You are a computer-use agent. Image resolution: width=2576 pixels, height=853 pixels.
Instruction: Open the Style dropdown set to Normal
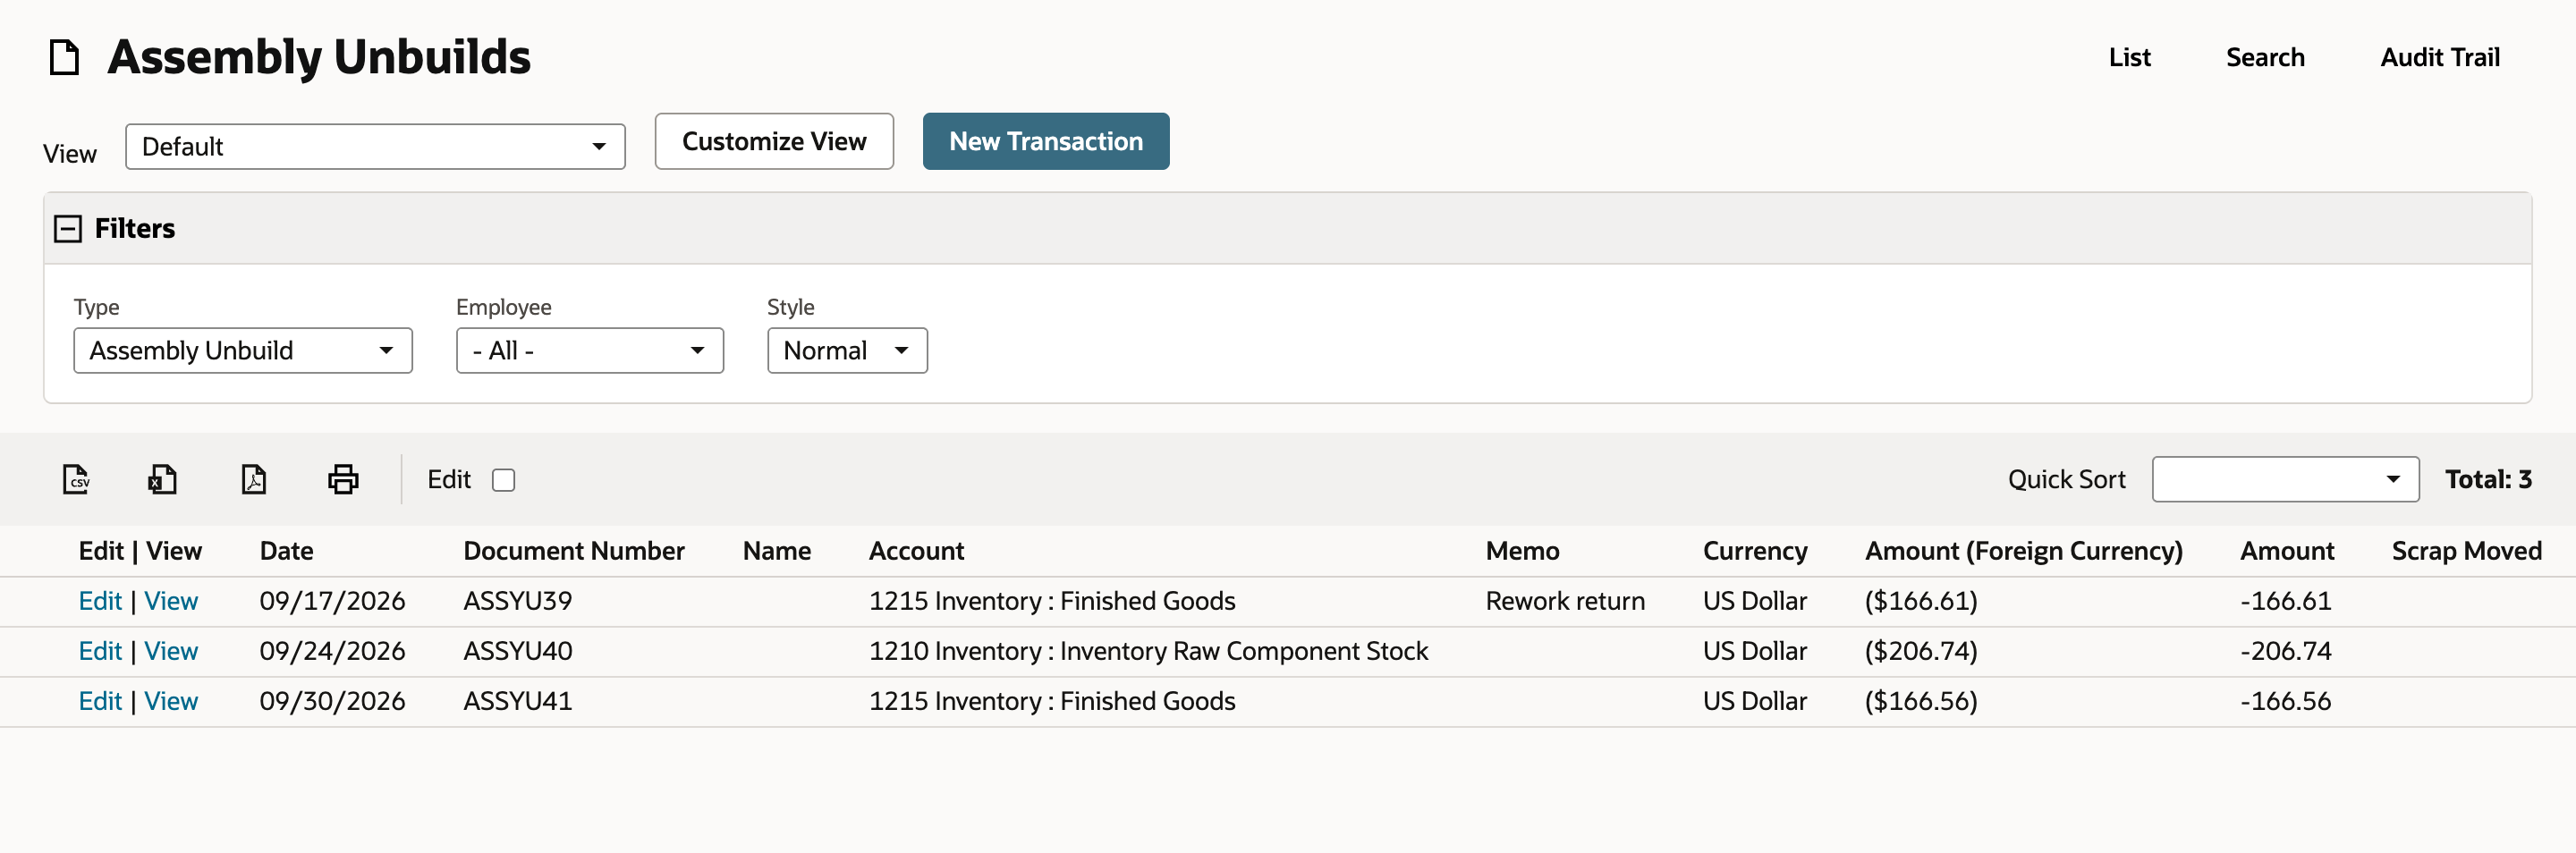point(847,351)
